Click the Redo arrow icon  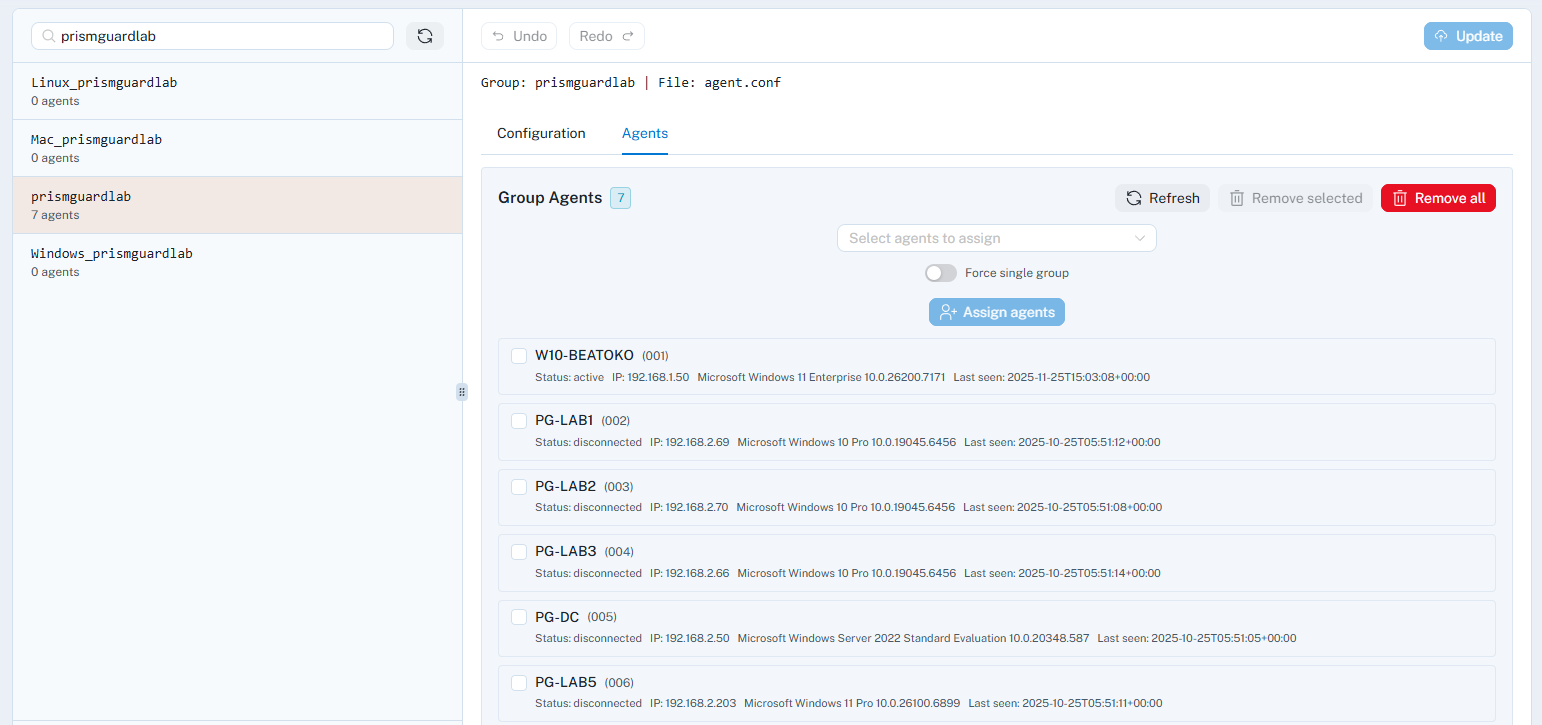tap(630, 35)
